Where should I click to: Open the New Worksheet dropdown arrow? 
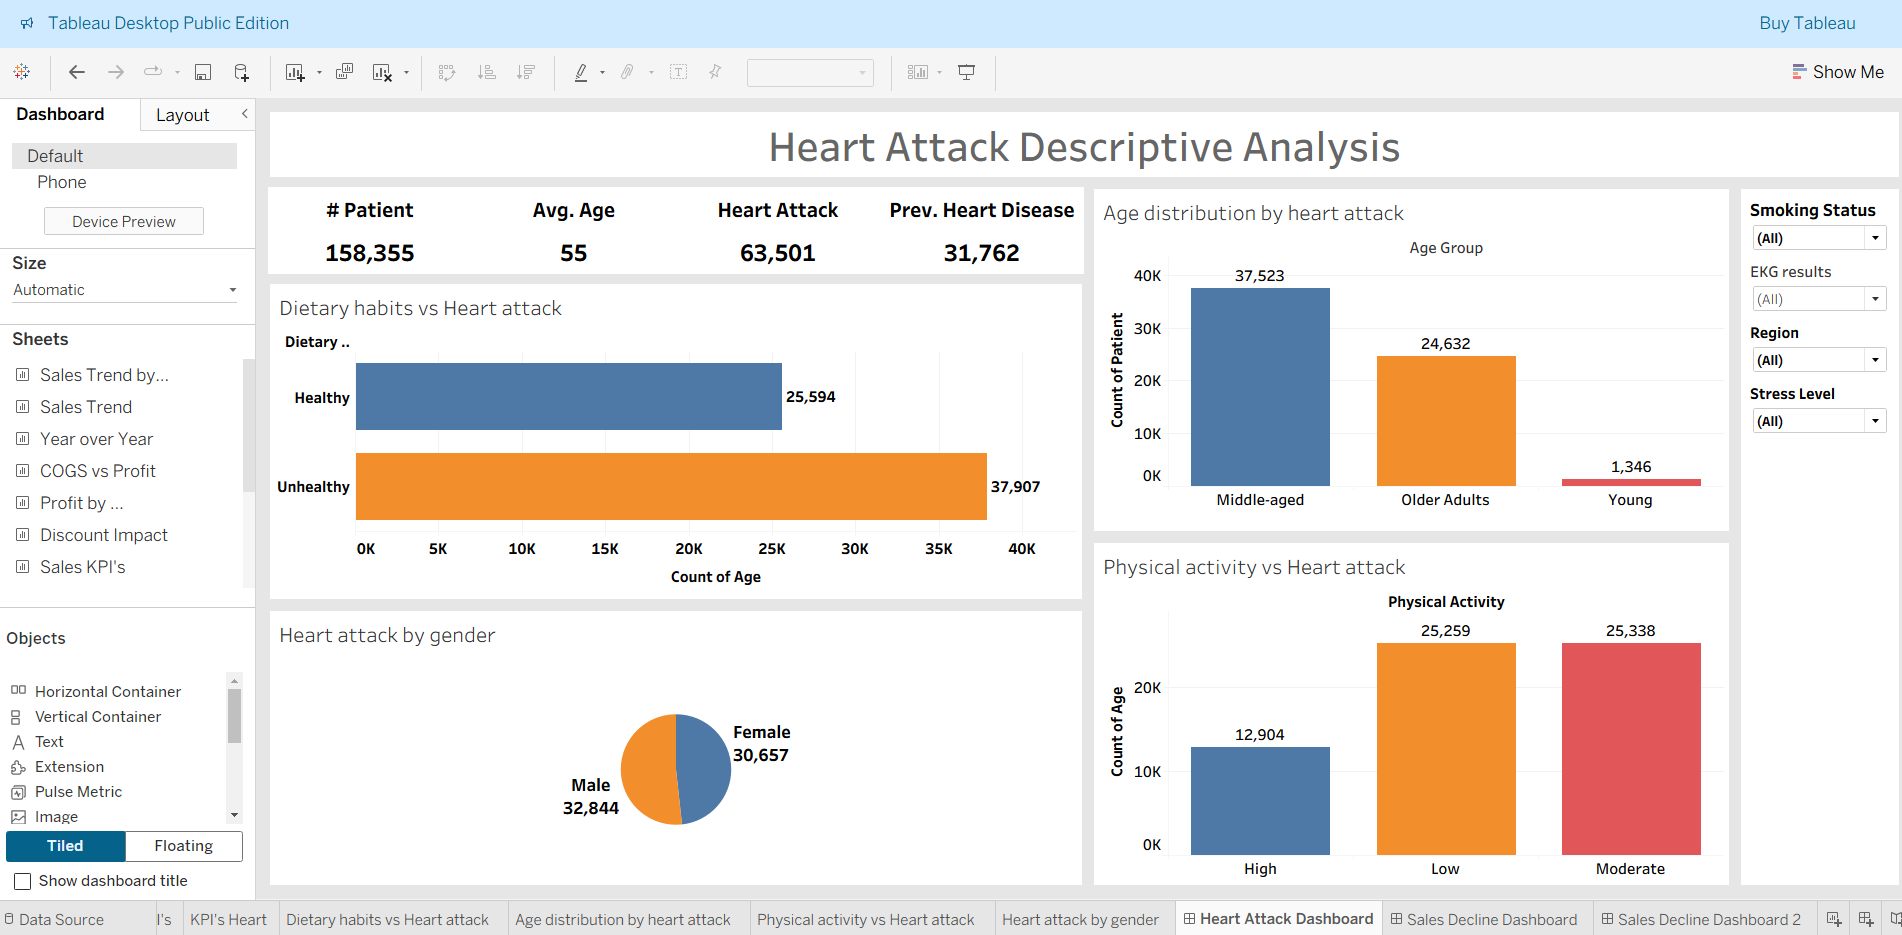319,73
